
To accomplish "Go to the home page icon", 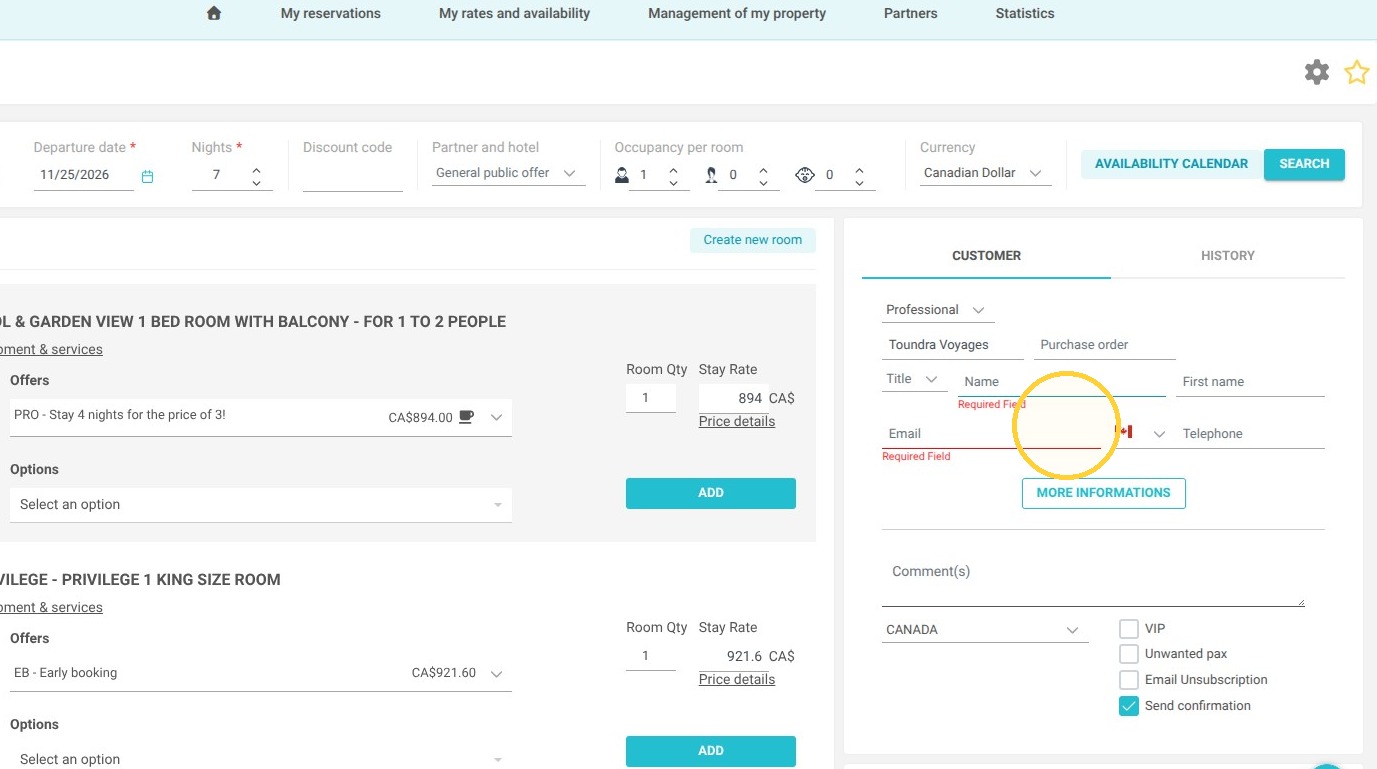I will tap(213, 13).
